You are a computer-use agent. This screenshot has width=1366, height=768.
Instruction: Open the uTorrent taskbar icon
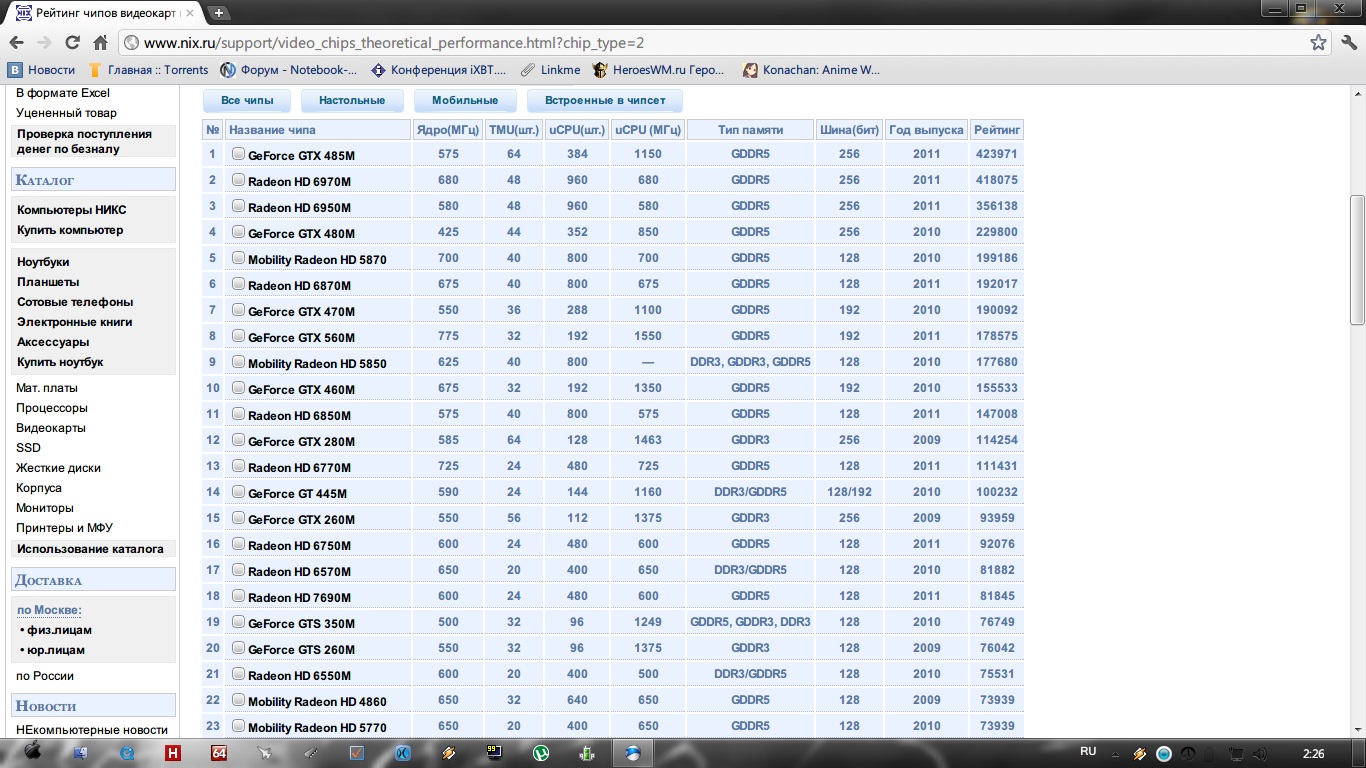pos(541,753)
